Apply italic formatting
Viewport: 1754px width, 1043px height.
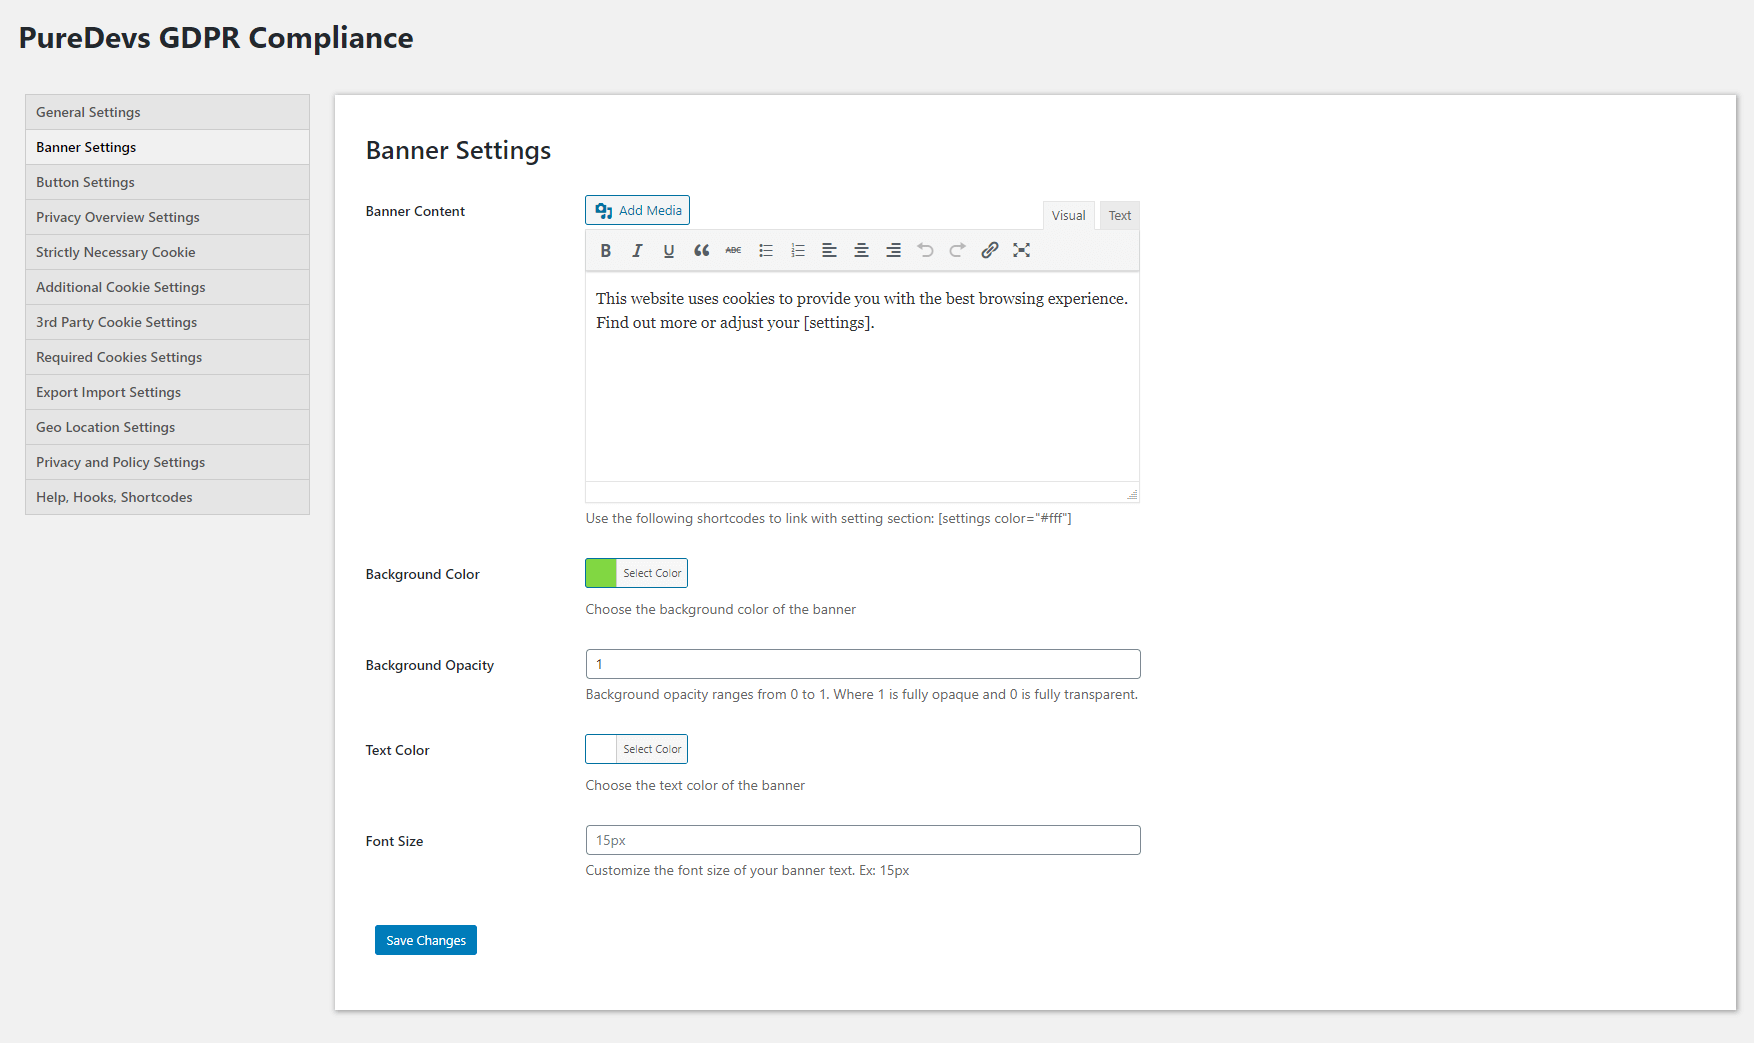[x=637, y=250]
